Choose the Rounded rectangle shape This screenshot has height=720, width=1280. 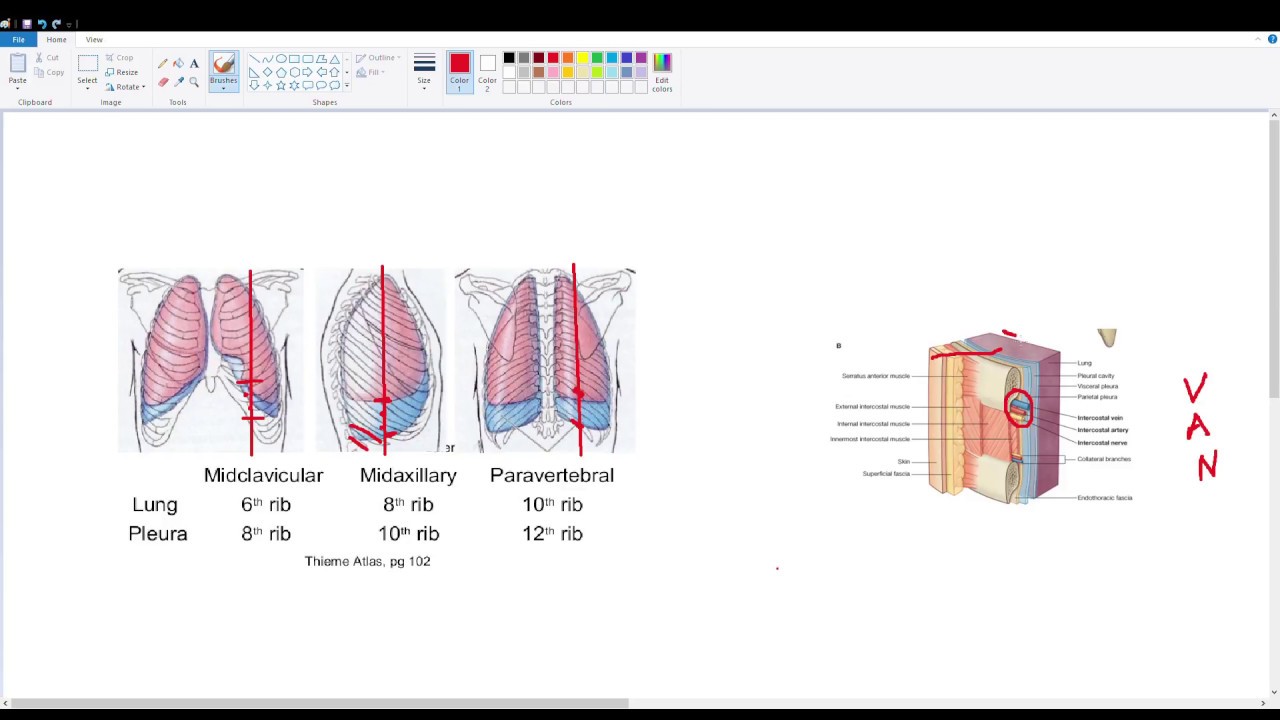[308, 58]
